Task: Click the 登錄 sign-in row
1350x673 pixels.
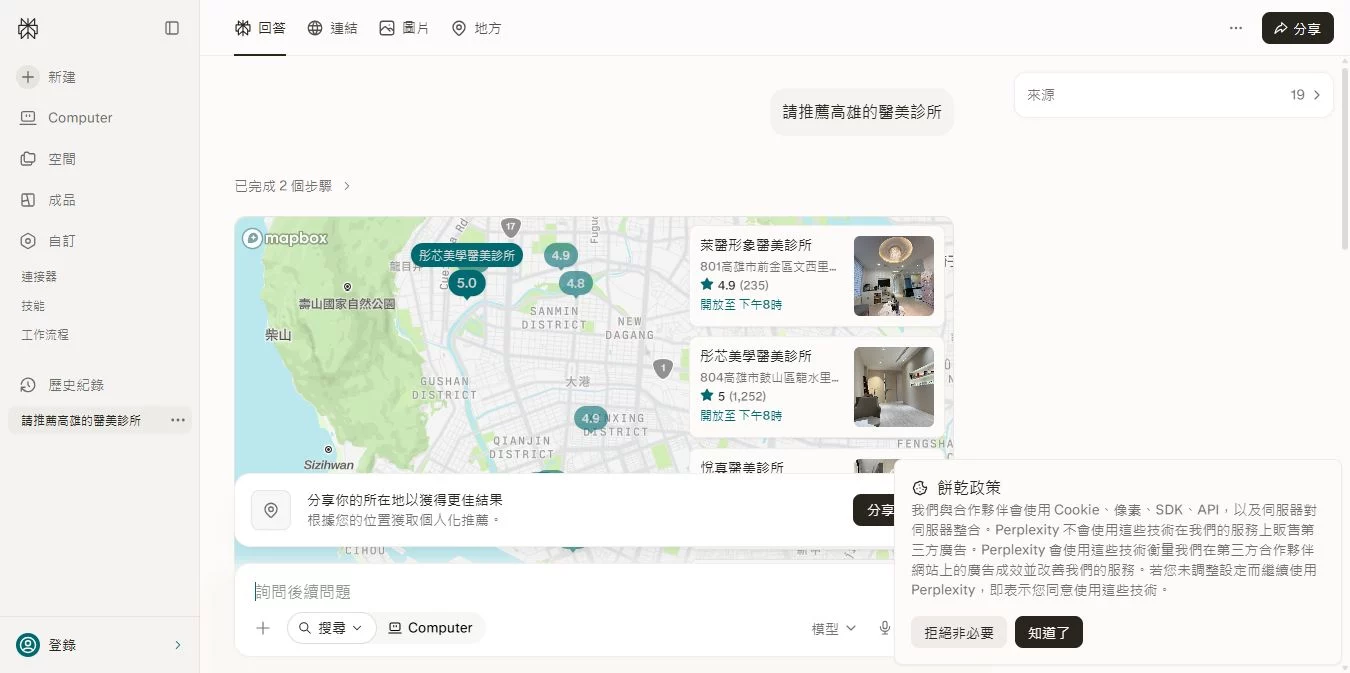Action: tap(99, 645)
